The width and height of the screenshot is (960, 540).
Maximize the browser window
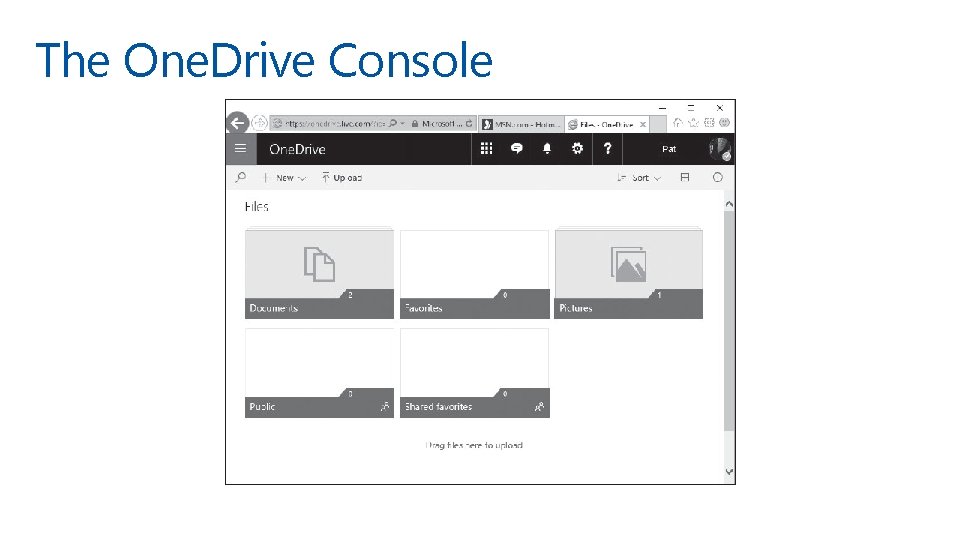[x=691, y=108]
